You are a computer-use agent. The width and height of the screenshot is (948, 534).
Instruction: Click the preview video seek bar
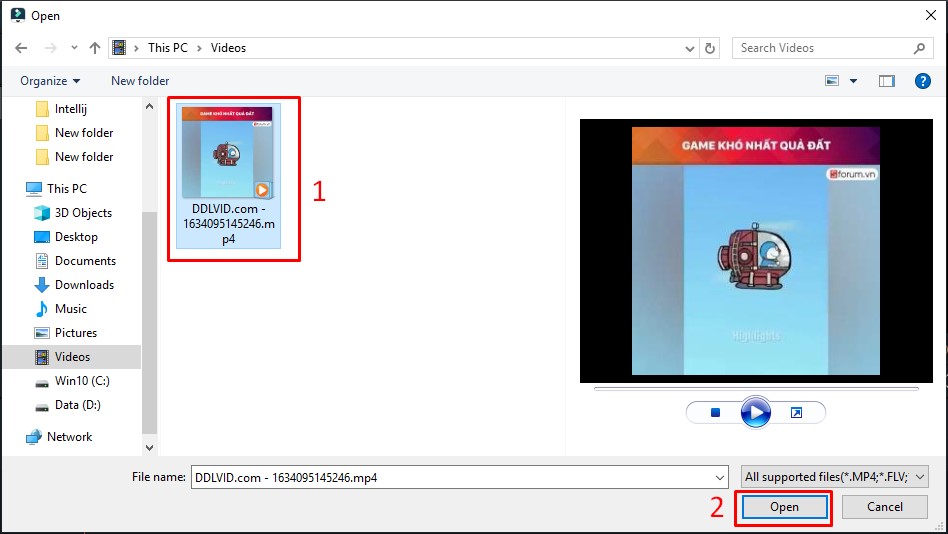pos(755,389)
